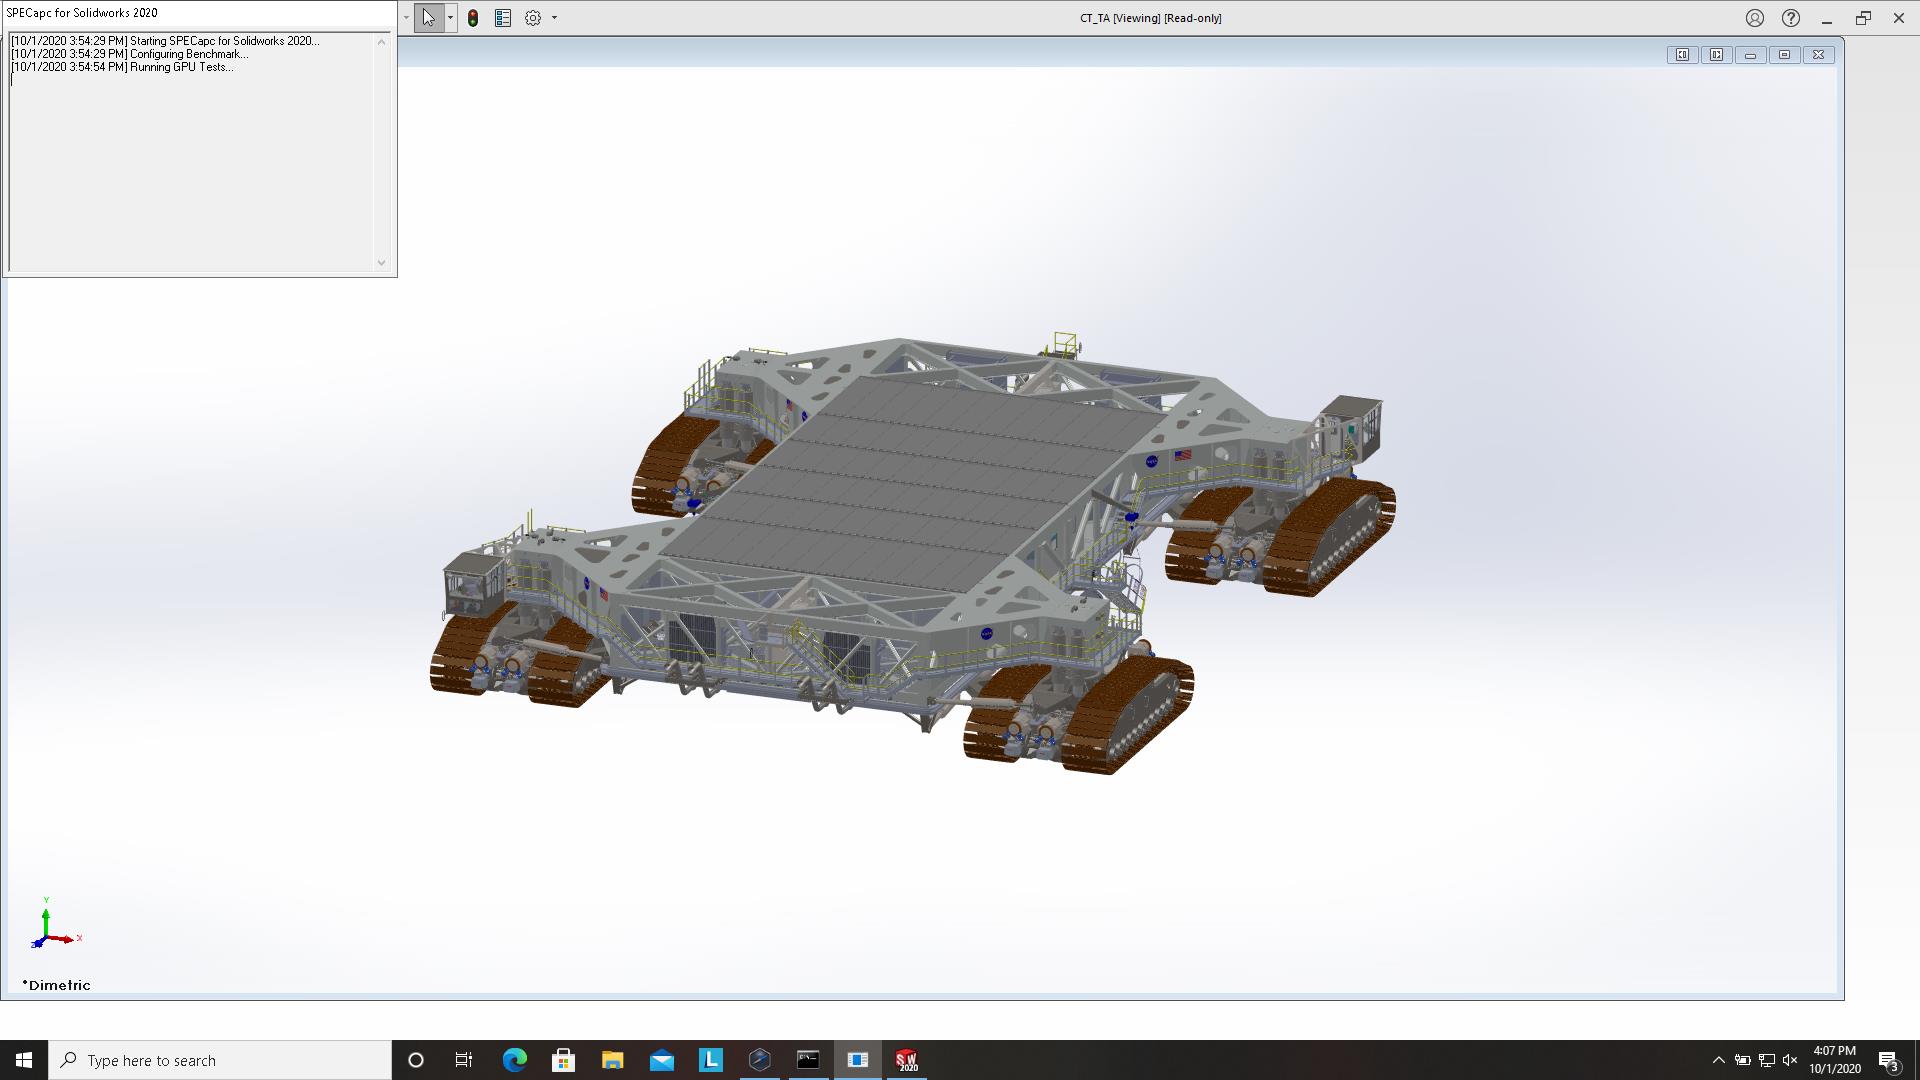This screenshot has width=1920, height=1080.
Task: Open Action Center notifications
Action: tap(1888, 1060)
